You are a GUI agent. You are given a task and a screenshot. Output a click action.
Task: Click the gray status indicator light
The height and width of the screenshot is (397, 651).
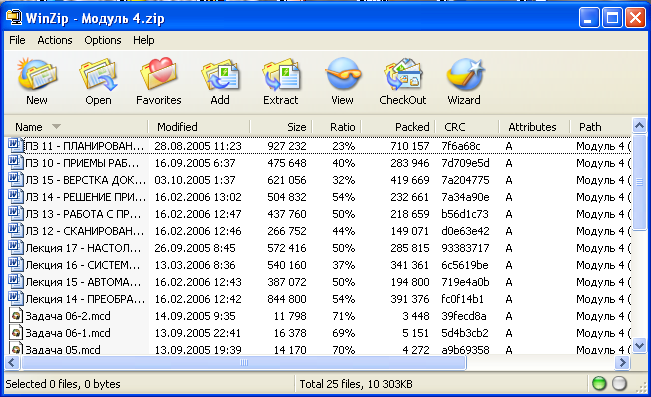point(619,383)
